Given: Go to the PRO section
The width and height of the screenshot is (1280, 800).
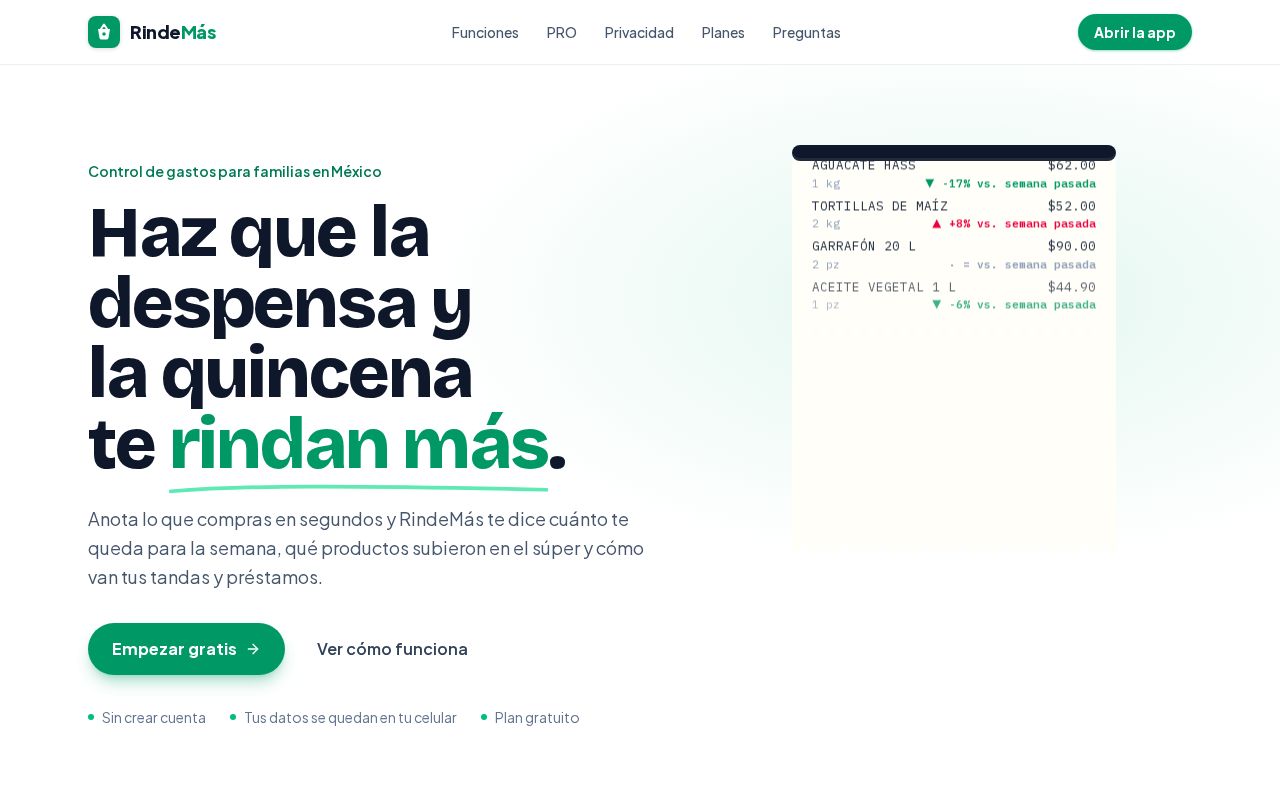Looking at the screenshot, I should 562,32.
